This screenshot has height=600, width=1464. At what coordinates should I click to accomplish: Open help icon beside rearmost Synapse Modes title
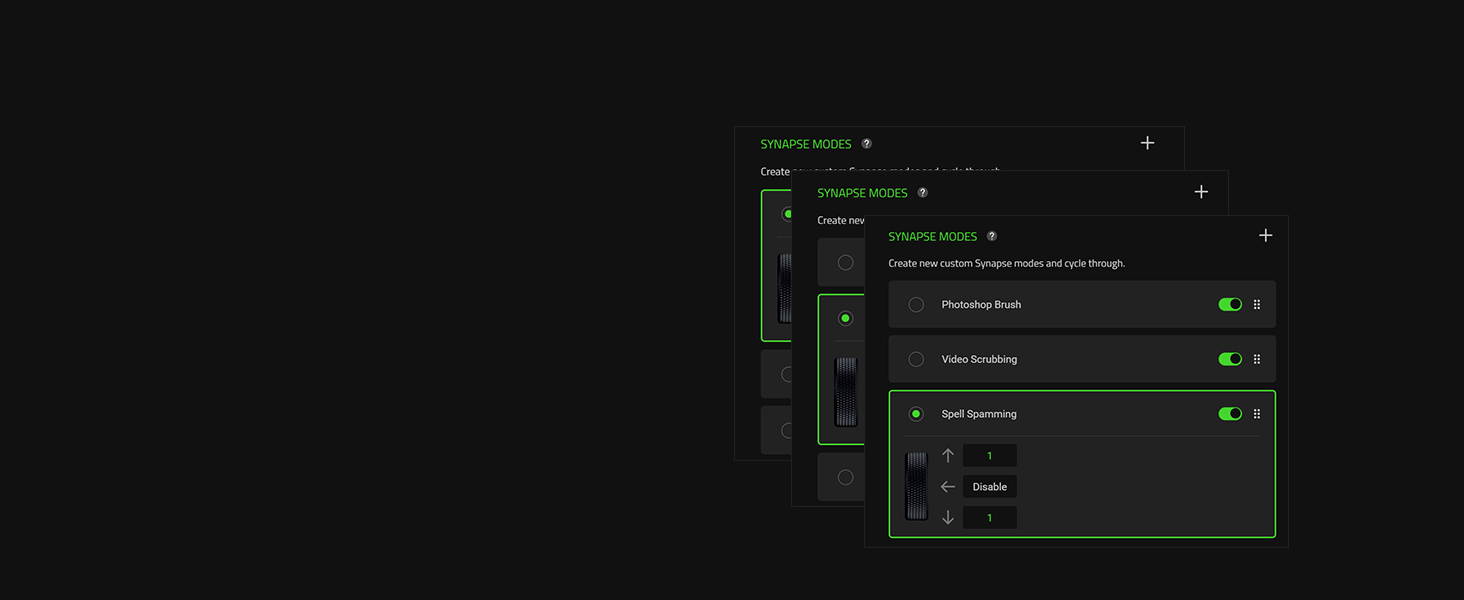[866, 144]
